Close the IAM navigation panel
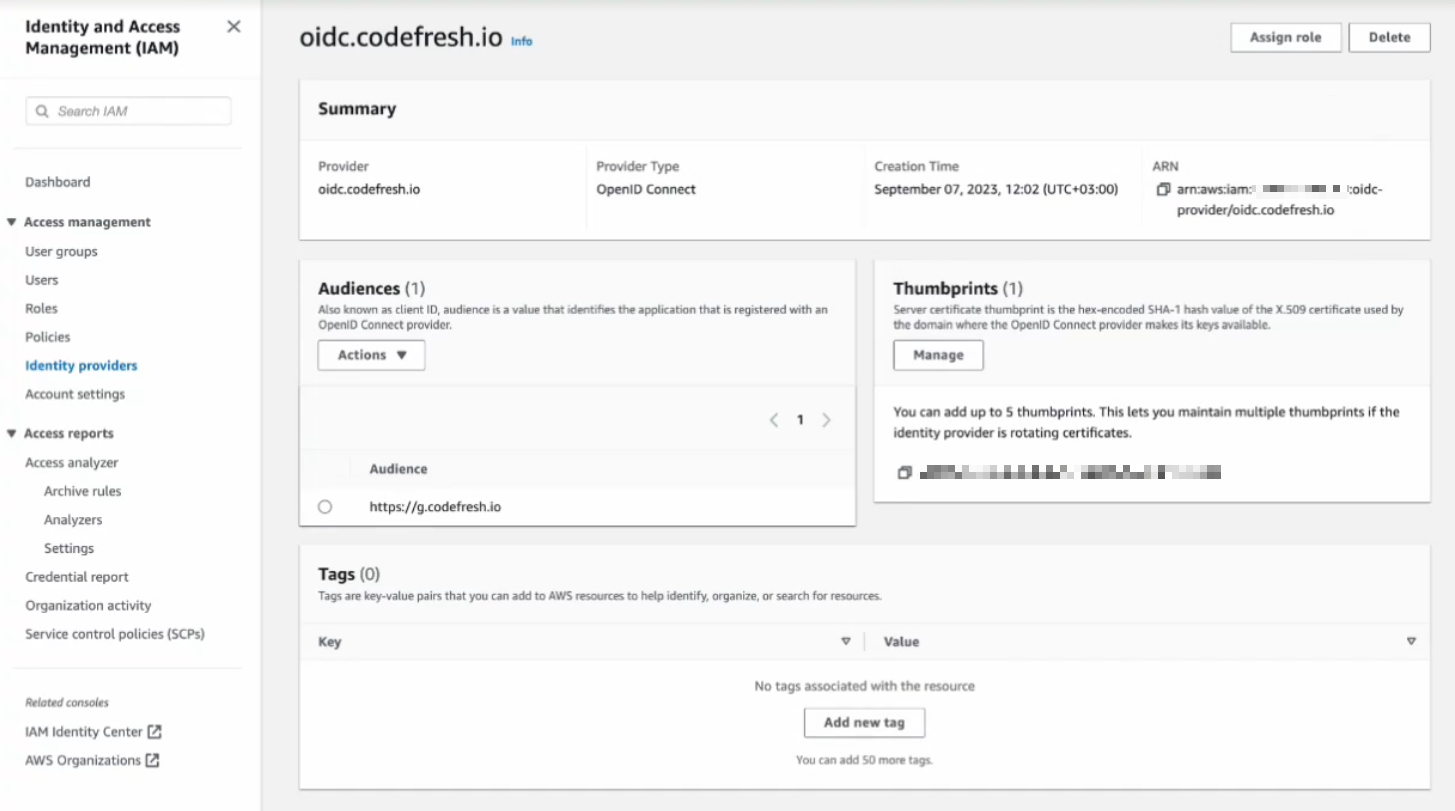 tap(234, 27)
